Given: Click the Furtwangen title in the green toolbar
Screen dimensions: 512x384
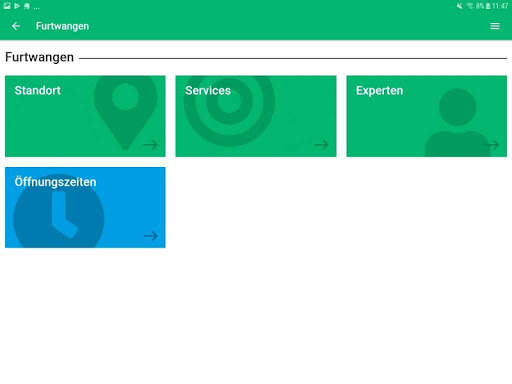Looking at the screenshot, I should (62, 26).
